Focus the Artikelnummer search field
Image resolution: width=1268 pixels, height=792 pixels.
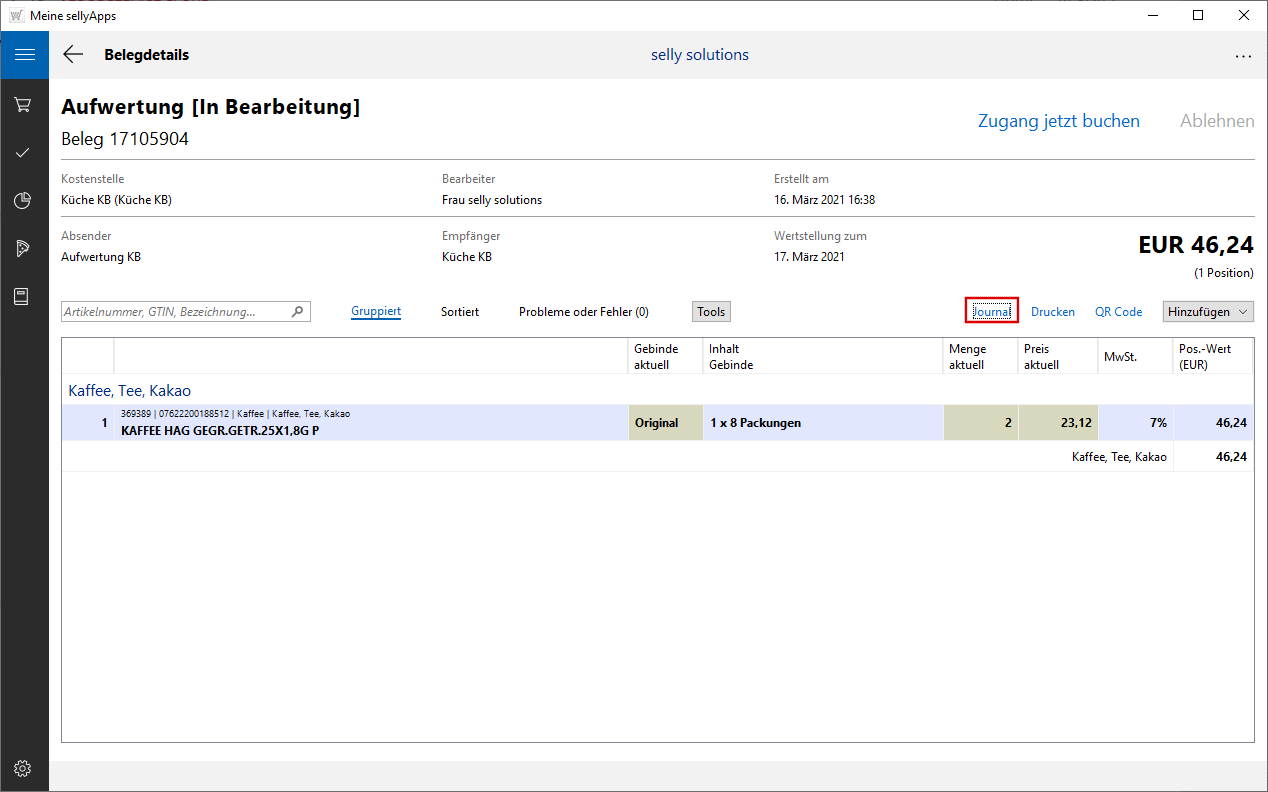pos(175,312)
